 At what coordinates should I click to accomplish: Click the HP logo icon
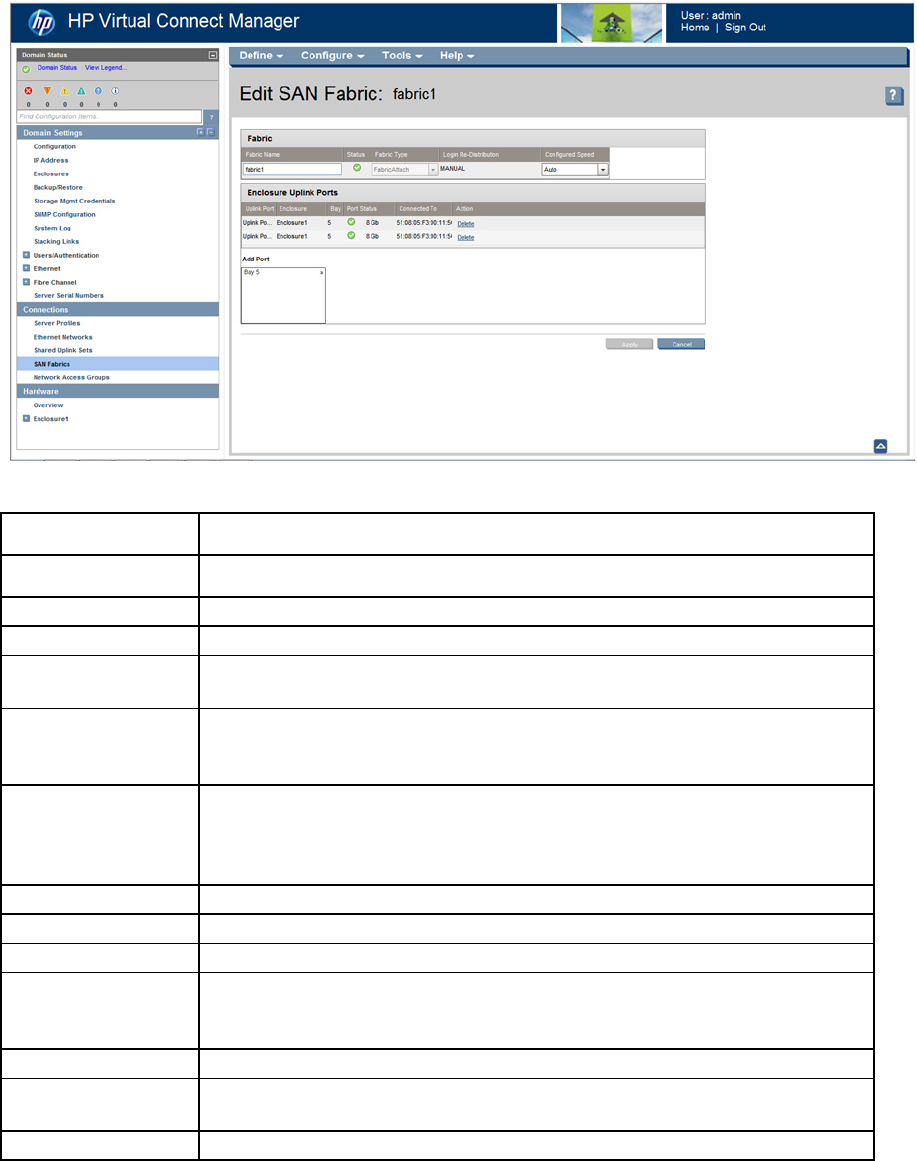[x=41, y=22]
